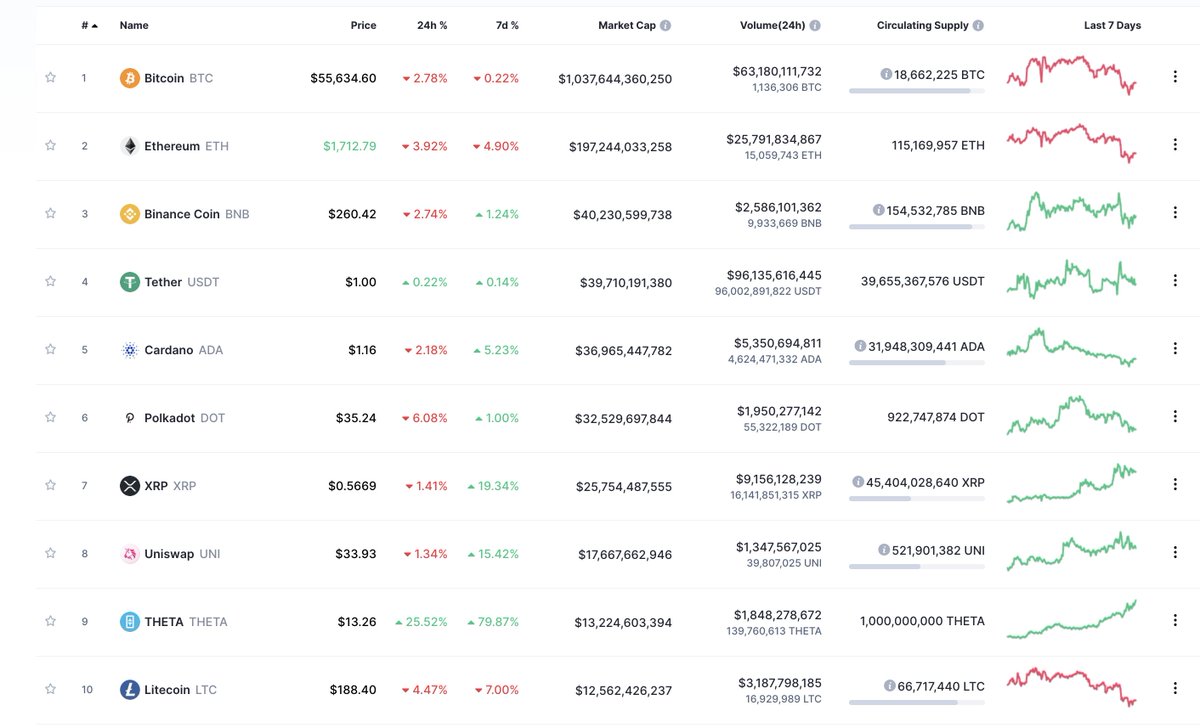Viewport: 1200px width, 728px height.
Task: Click the THETA logo icon
Action: [130, 622]
